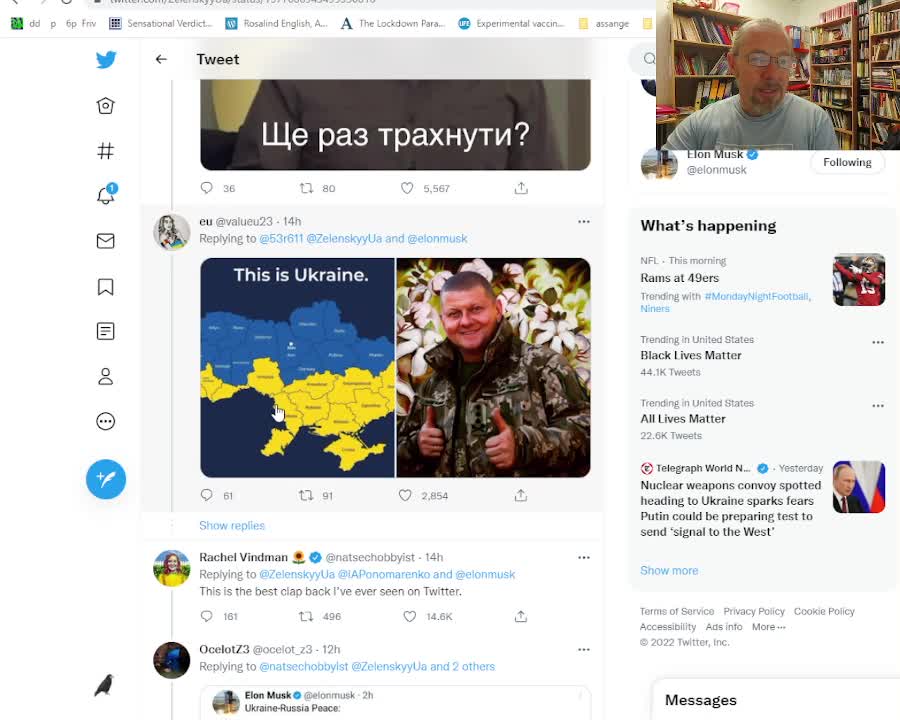900x720 pixels.
Task: Open Cookie Policy link
Action: (824, 611)
